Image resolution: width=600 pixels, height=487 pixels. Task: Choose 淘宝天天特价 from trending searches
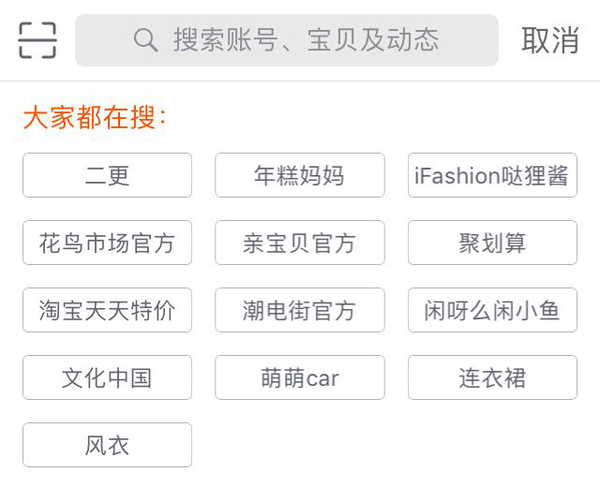click(107, 310)
